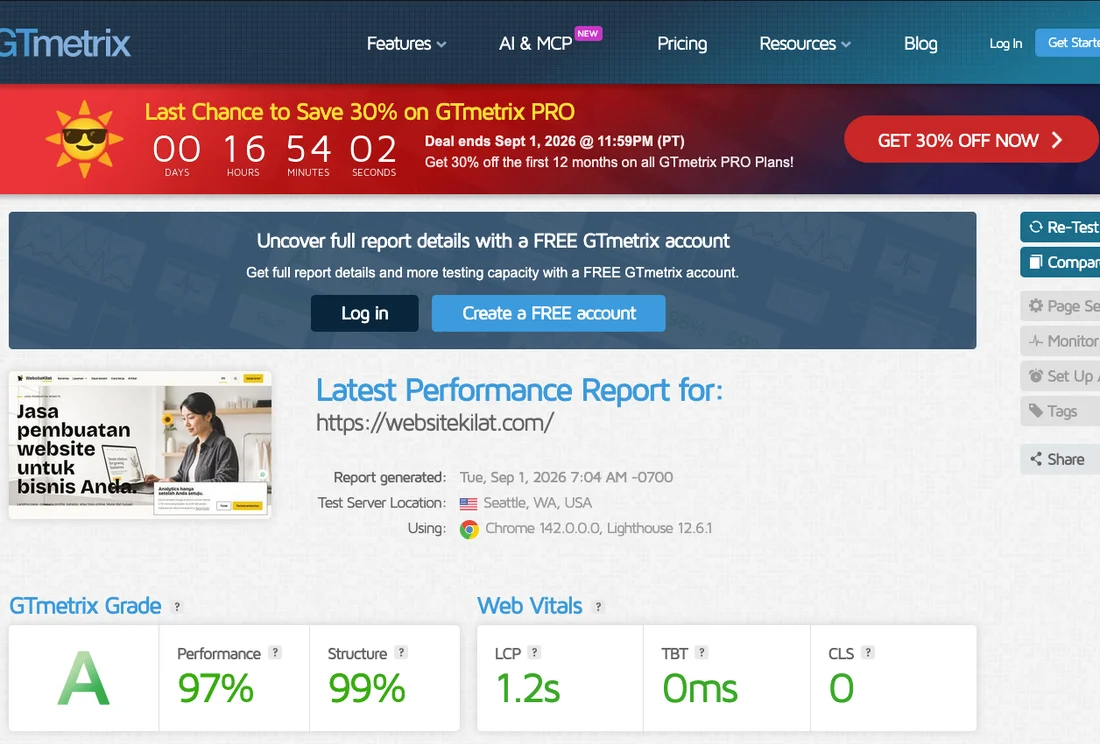Click the 1.2s LCP value
This screenshot has height=744, width=1100.
(528, 688)
